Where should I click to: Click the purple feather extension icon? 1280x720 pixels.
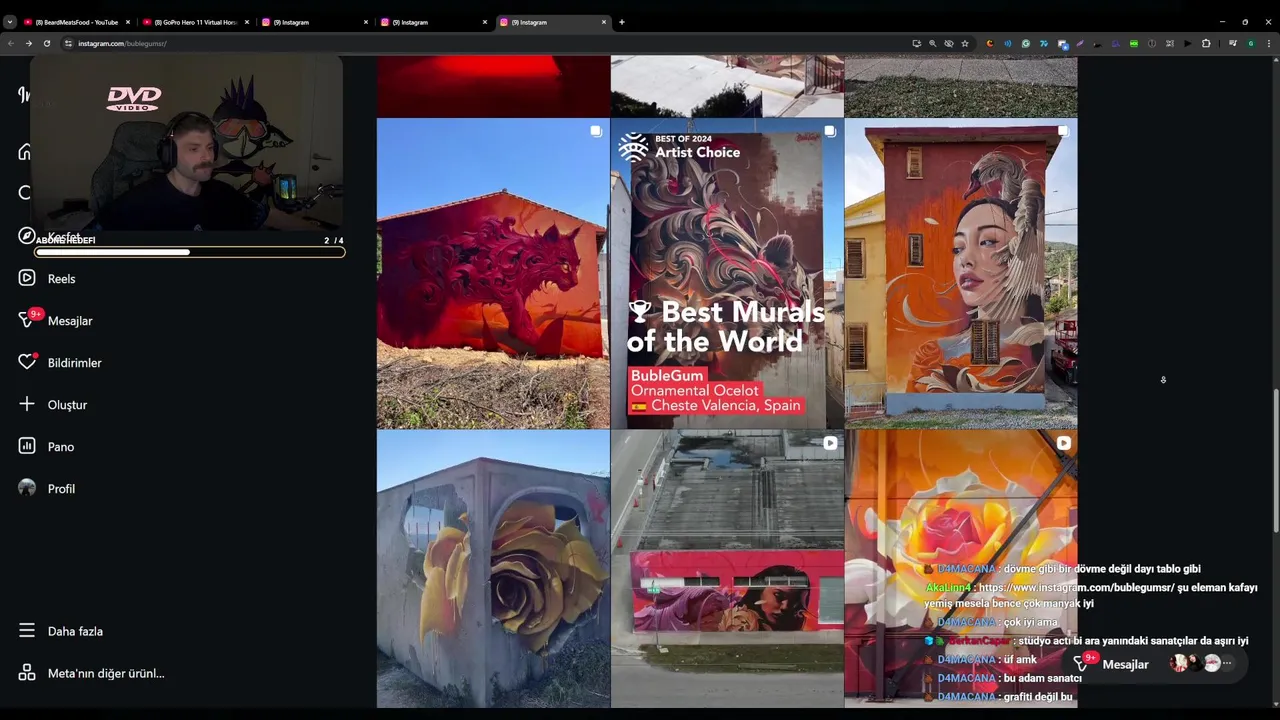[1080, 43]
